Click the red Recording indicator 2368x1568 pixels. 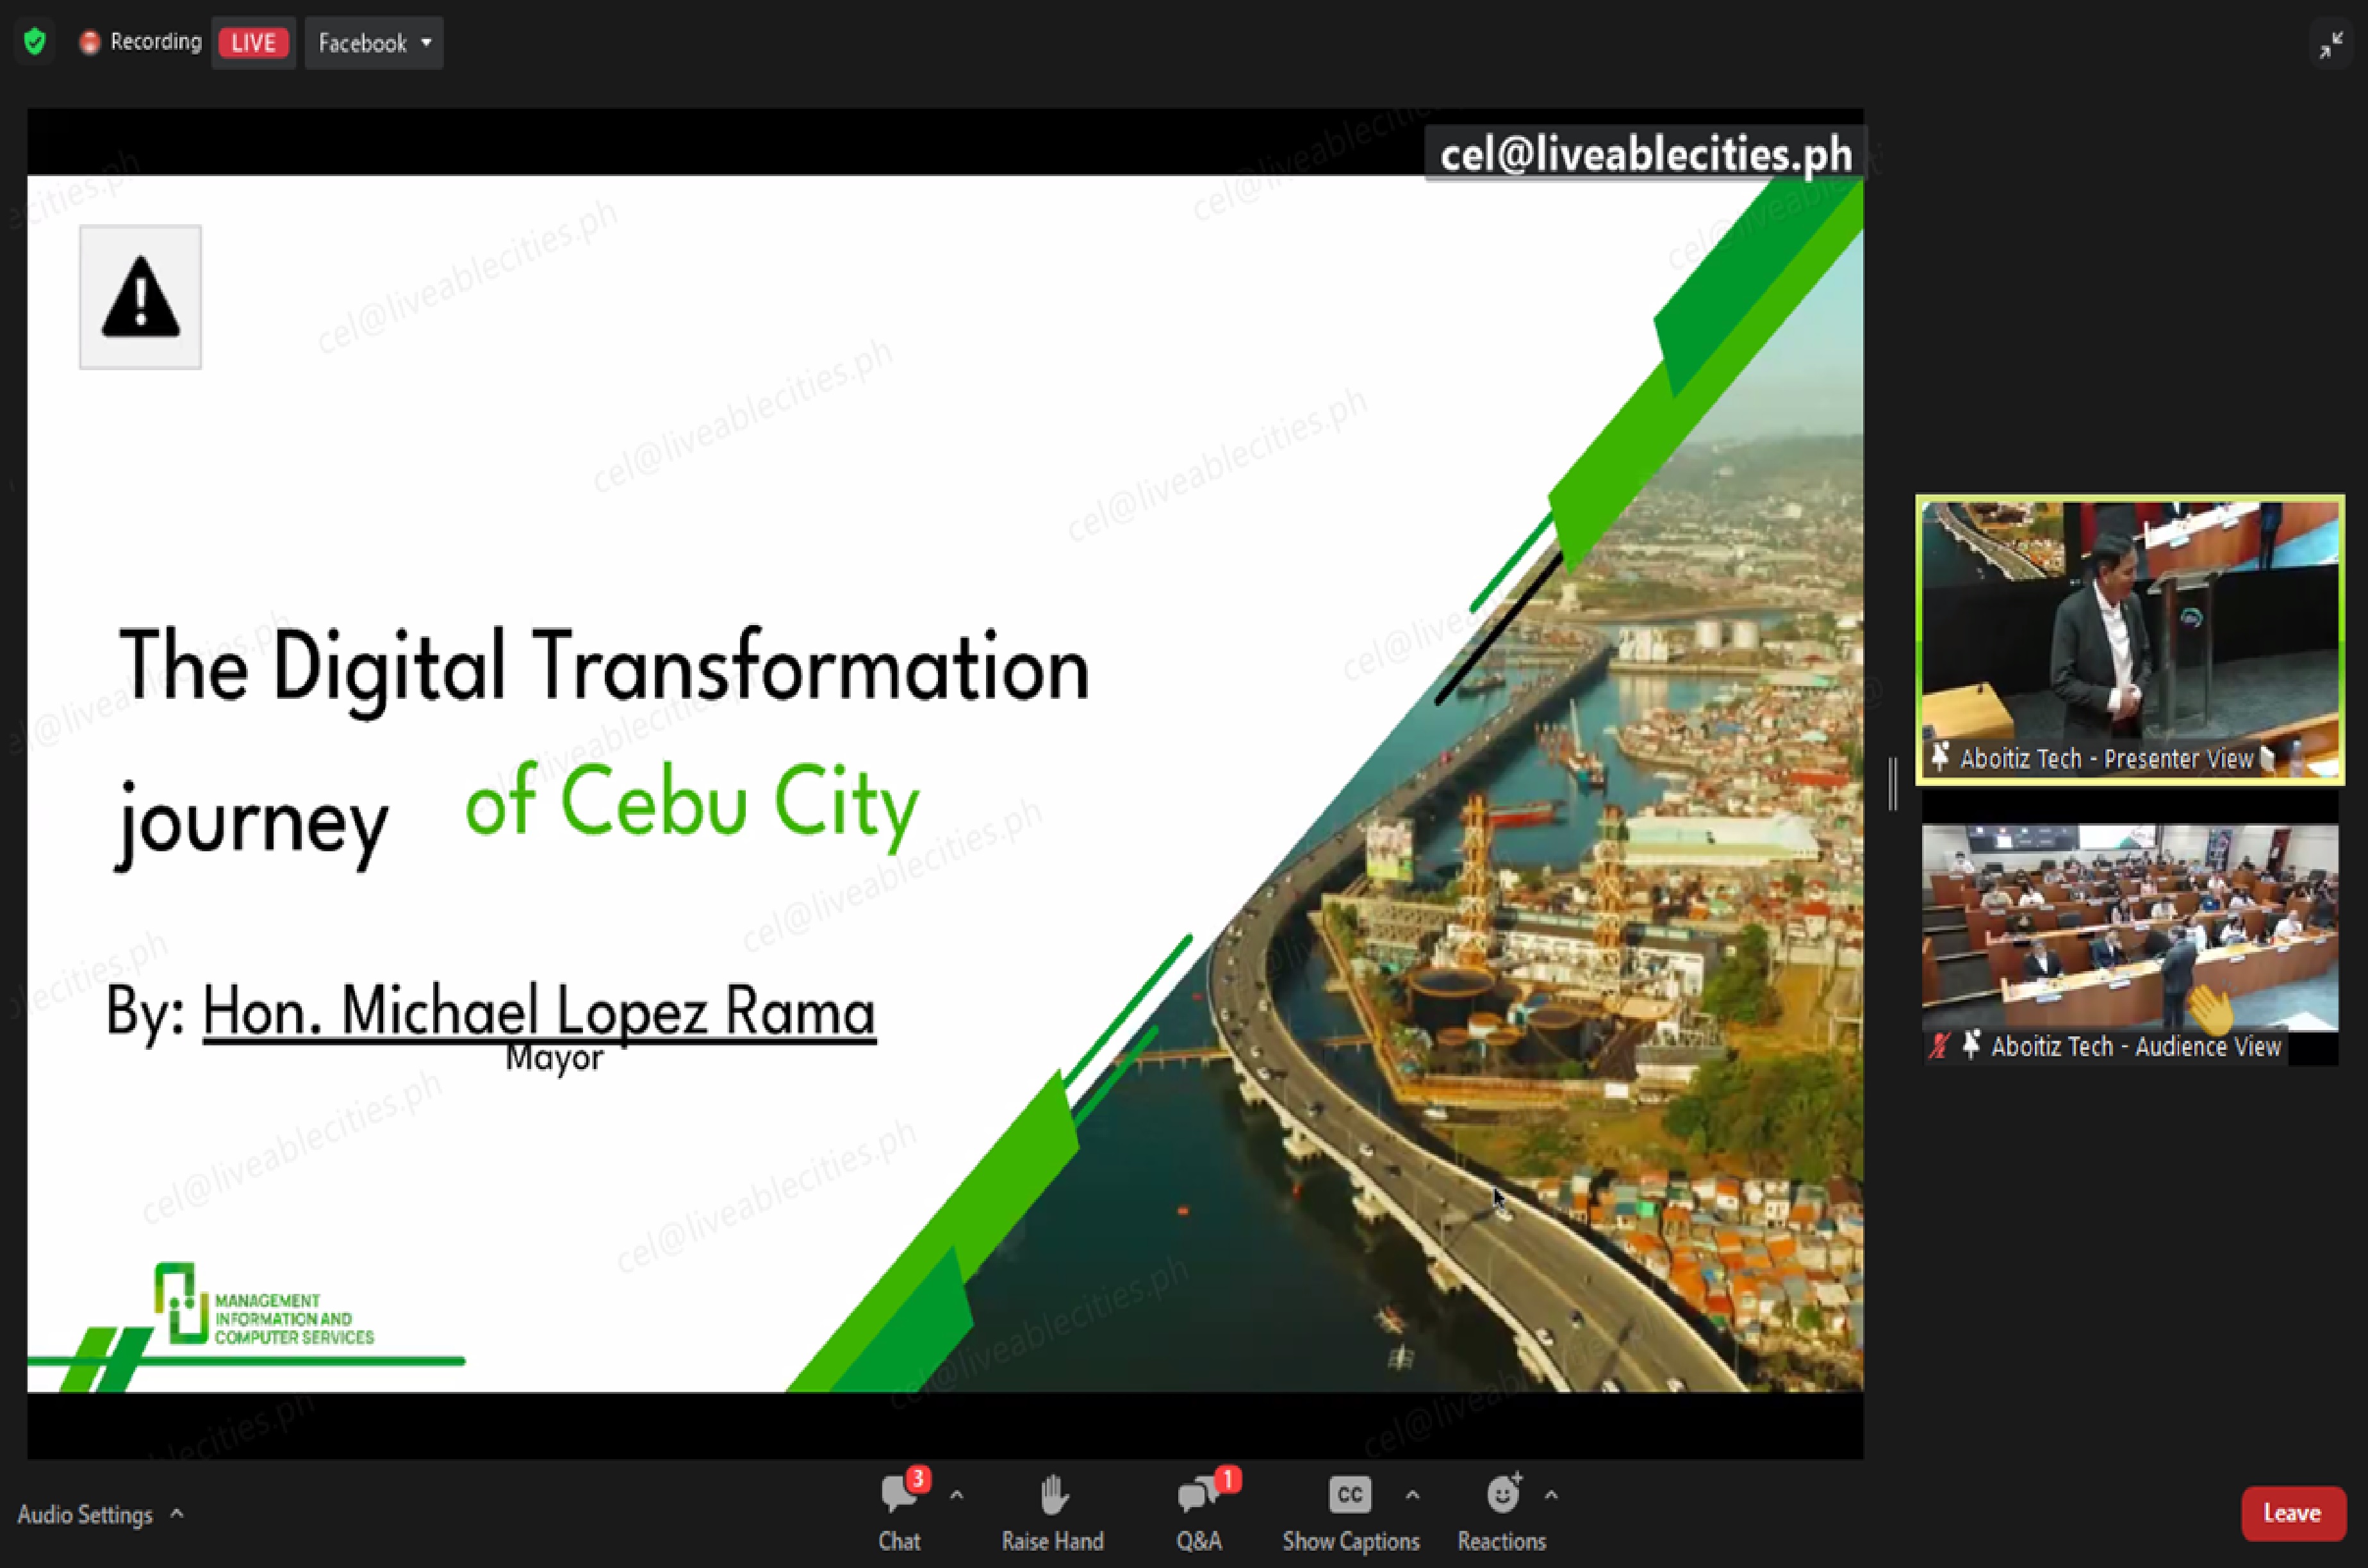[141, 42]
